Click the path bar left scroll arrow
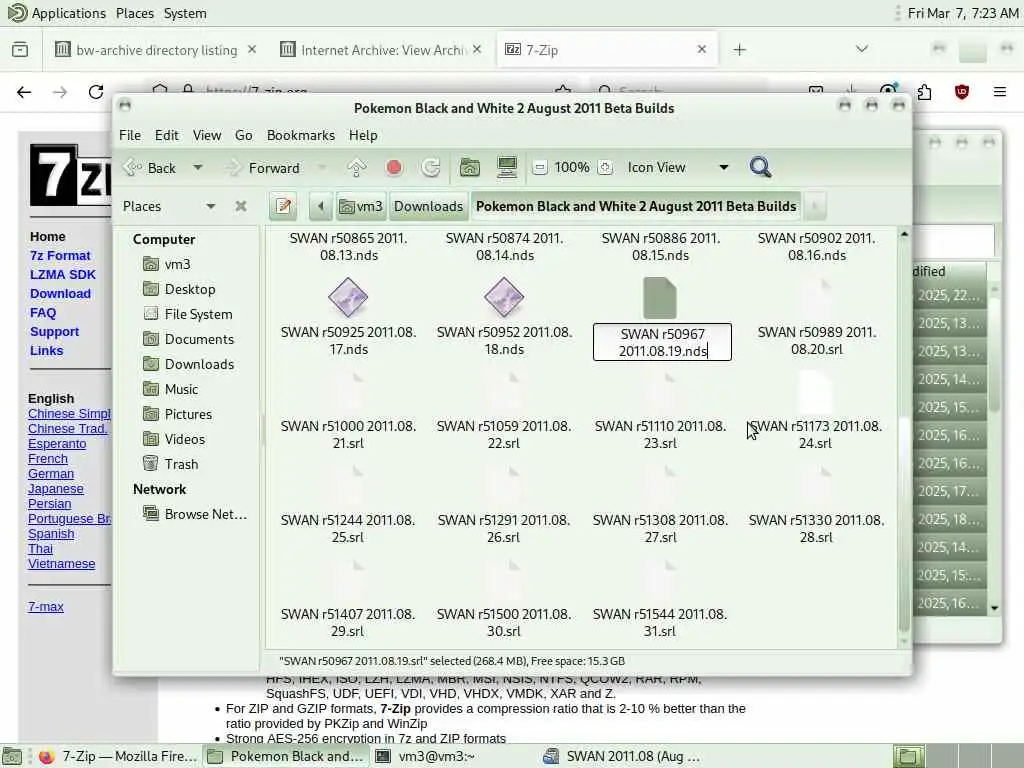The width and height of the screenshot is (1024, 768). click(321, 206)
